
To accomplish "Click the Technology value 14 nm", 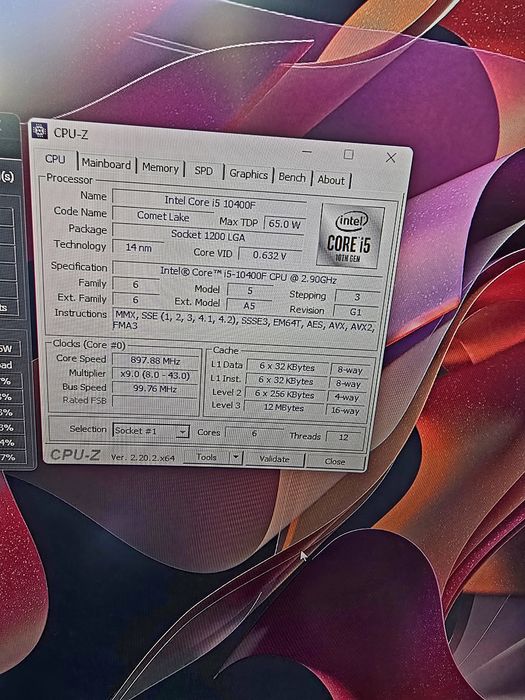I will click(x=138, y=247).
